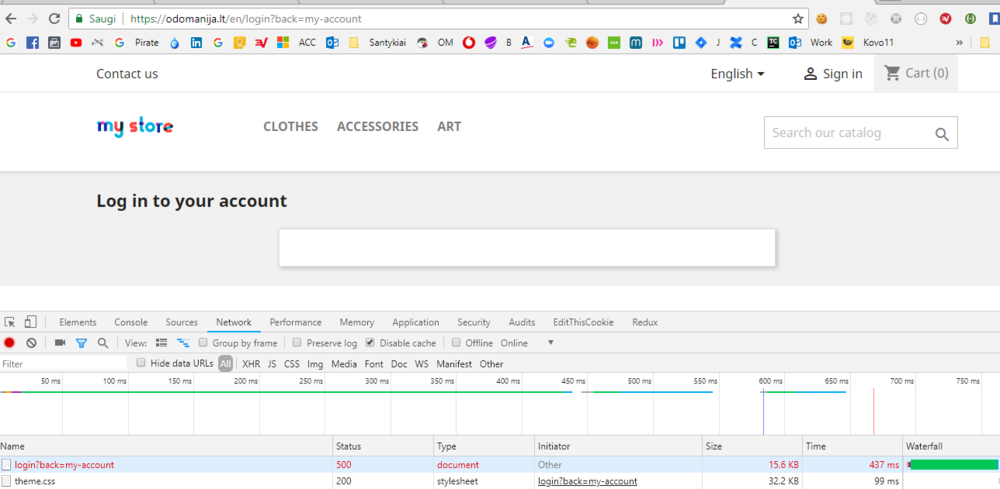
Task: Enable the Preserve log checkbox
Action: [x=298, y=343]
